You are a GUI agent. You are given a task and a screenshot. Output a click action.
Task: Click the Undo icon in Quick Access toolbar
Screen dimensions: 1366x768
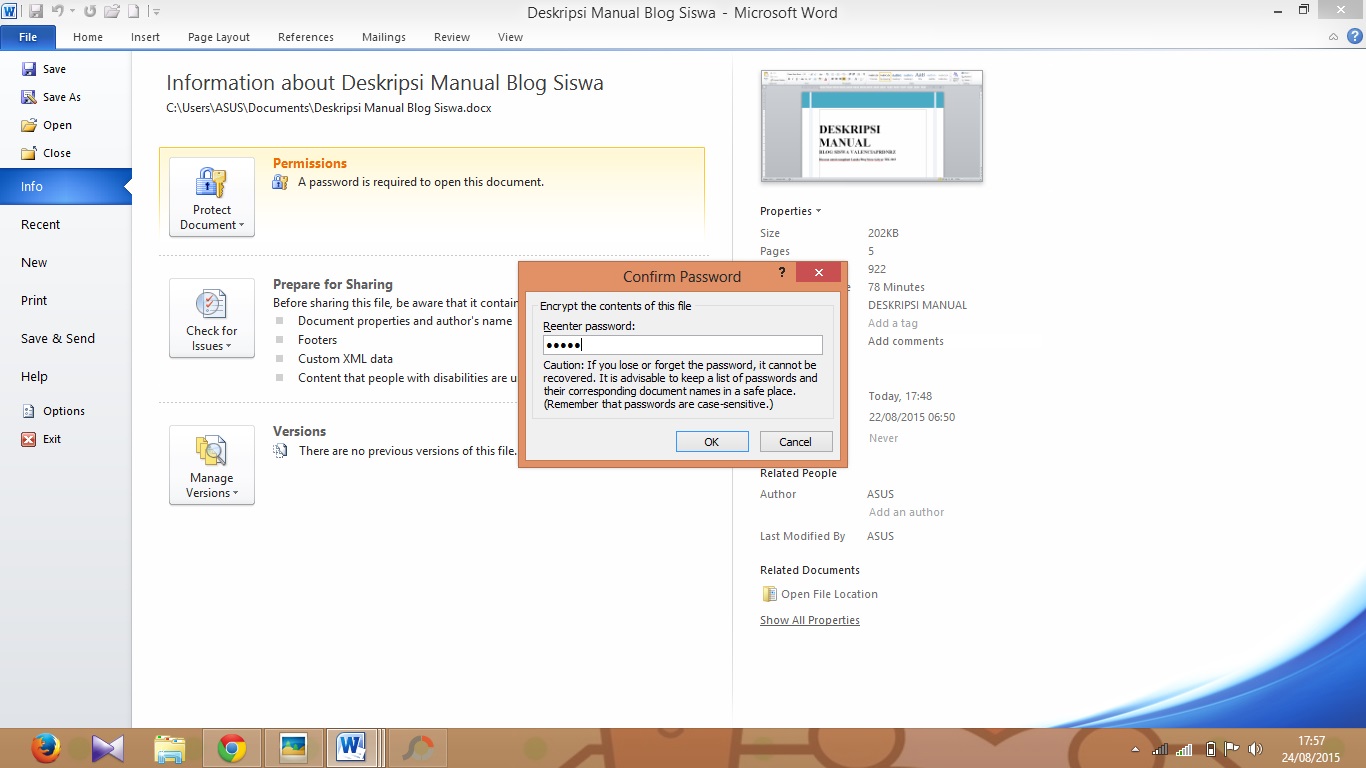[x=58, y=12]
